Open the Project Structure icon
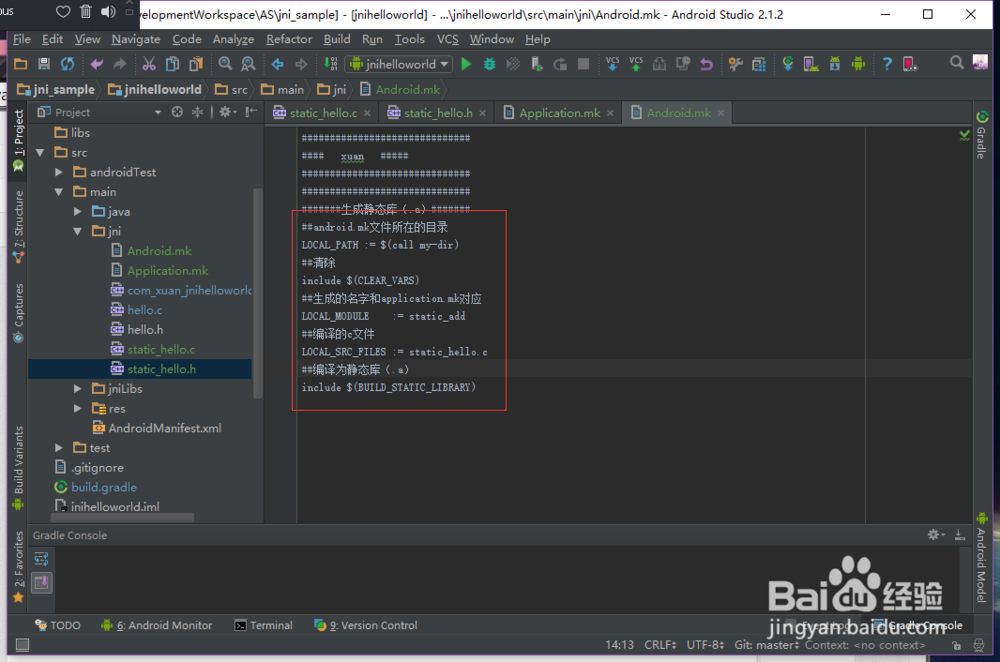Screen dimensions: 1000x662 pos(758,64)
